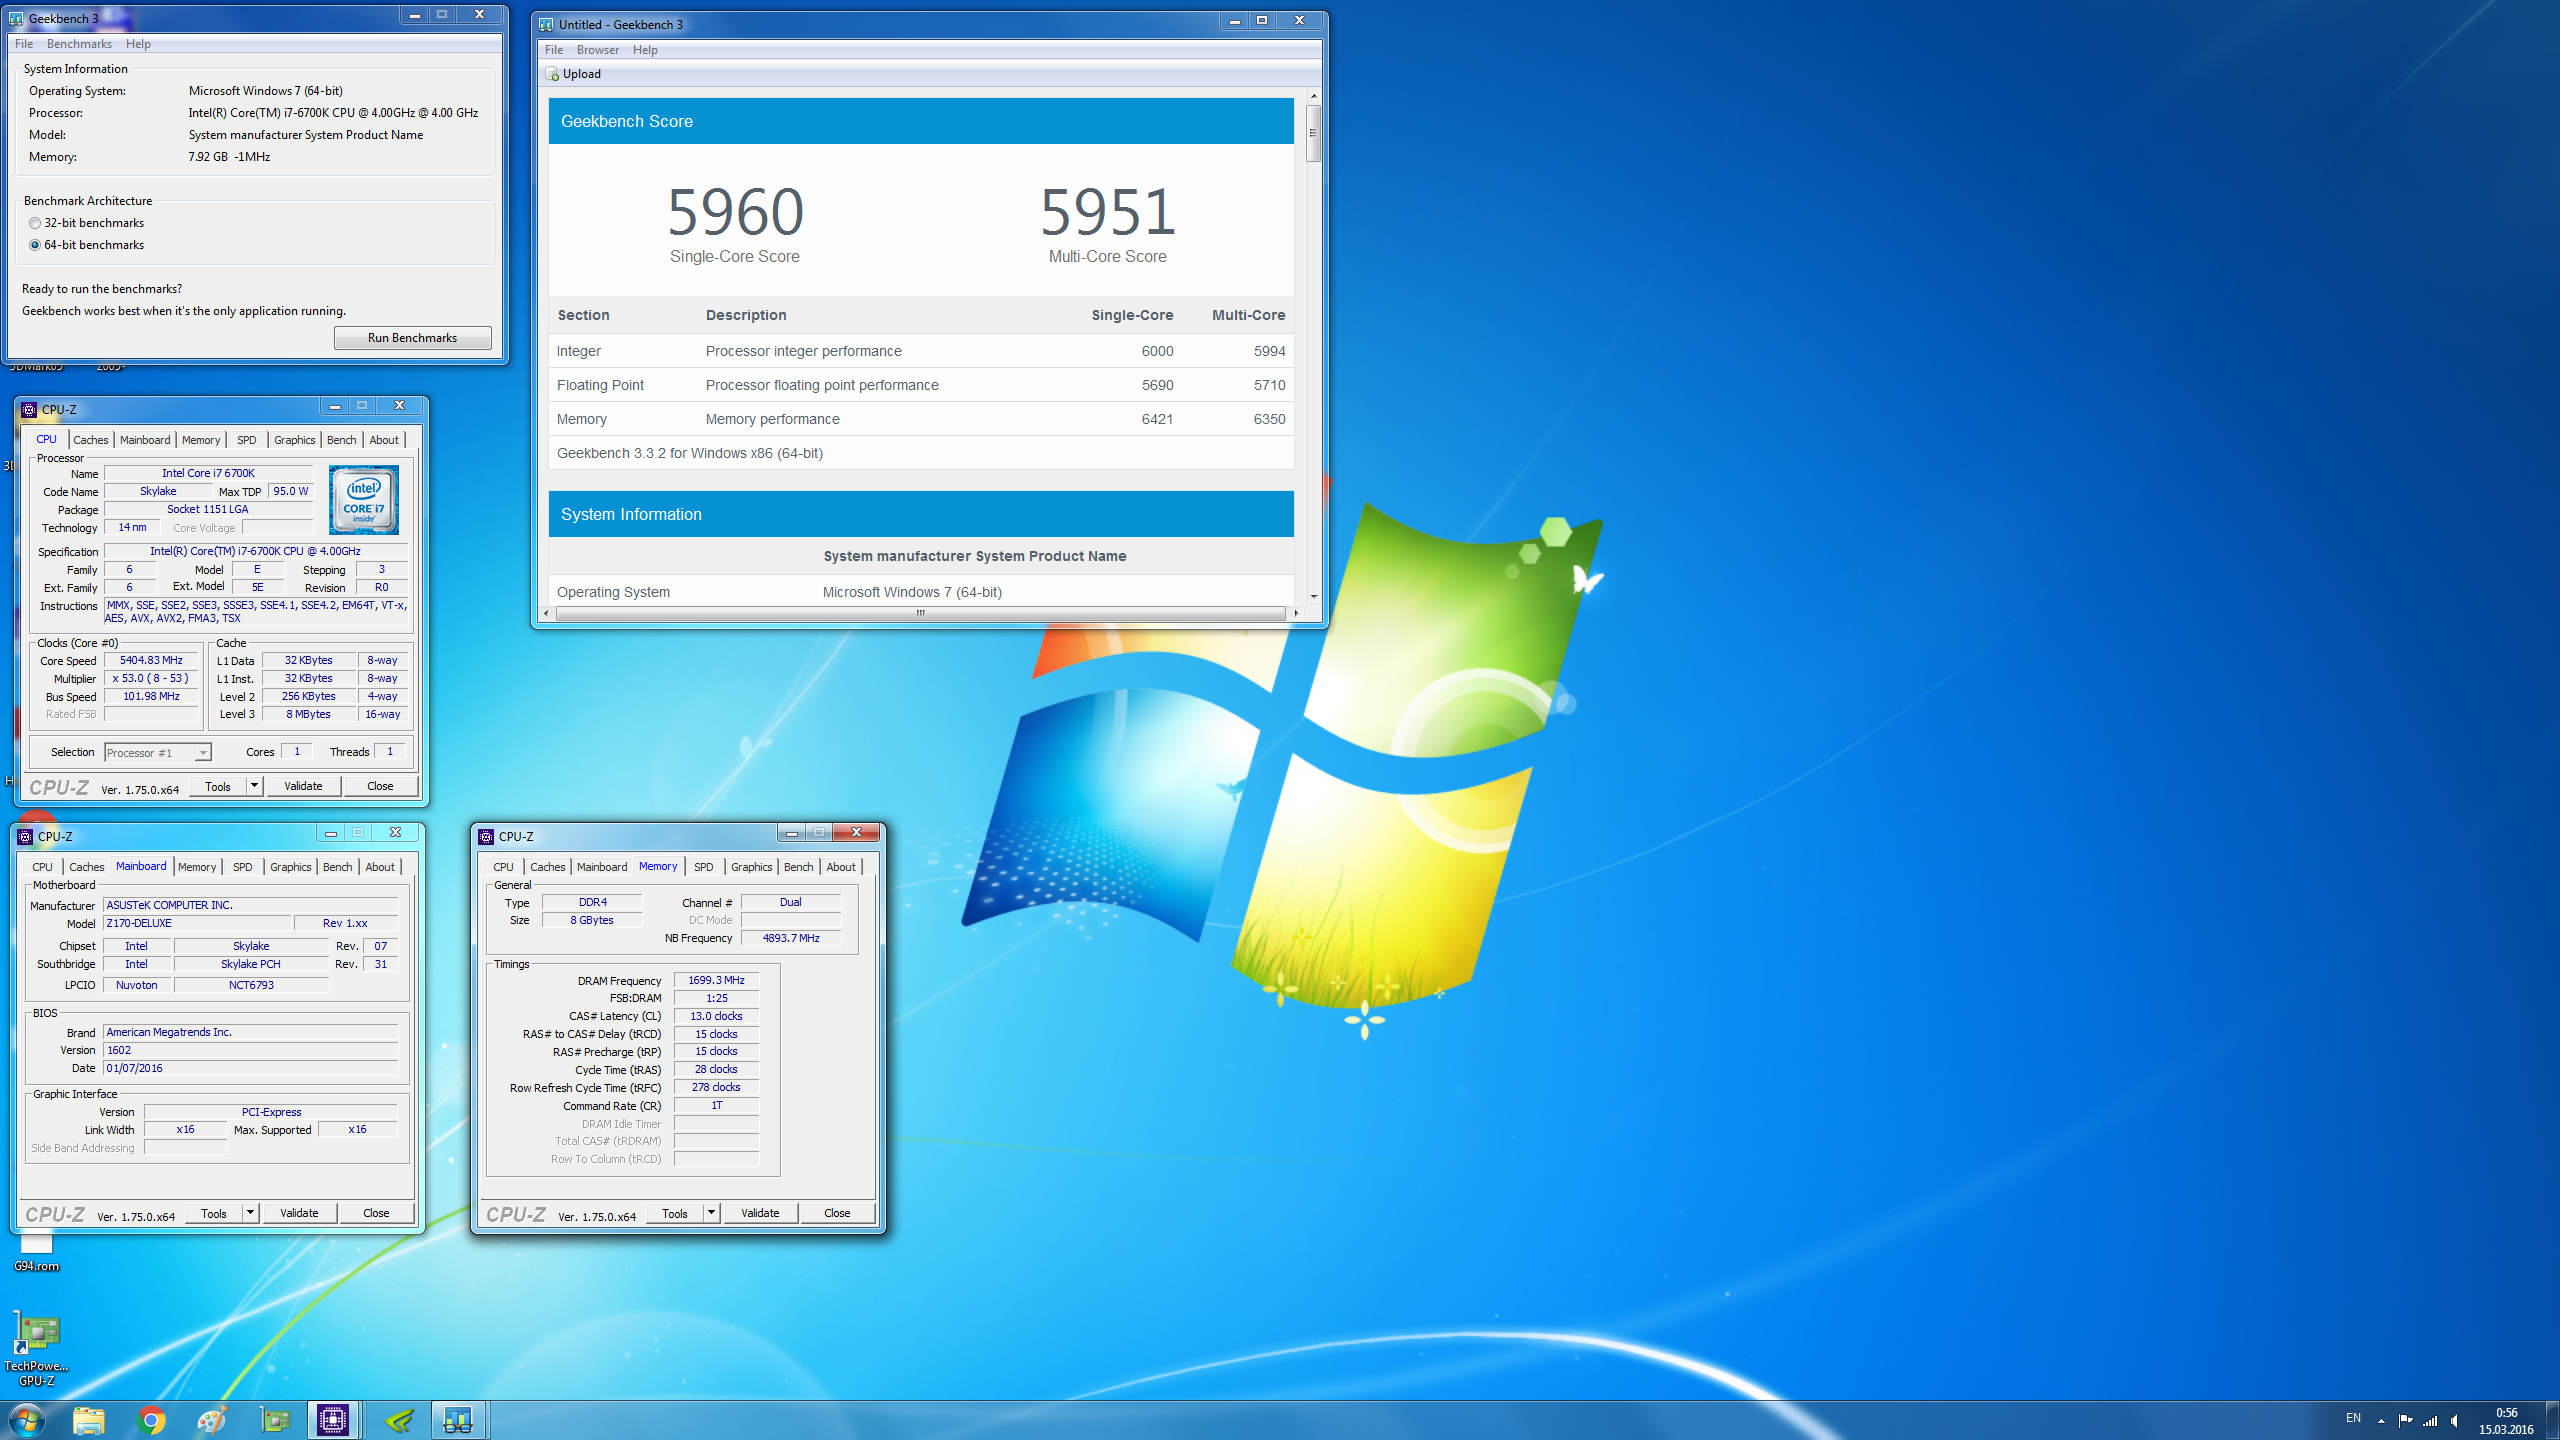The height and width of the screenshot is (1440, 2560).
Task: Launch Google Chrome from the taskbar
Action: pyautogui.click(x=151, y=1420)
